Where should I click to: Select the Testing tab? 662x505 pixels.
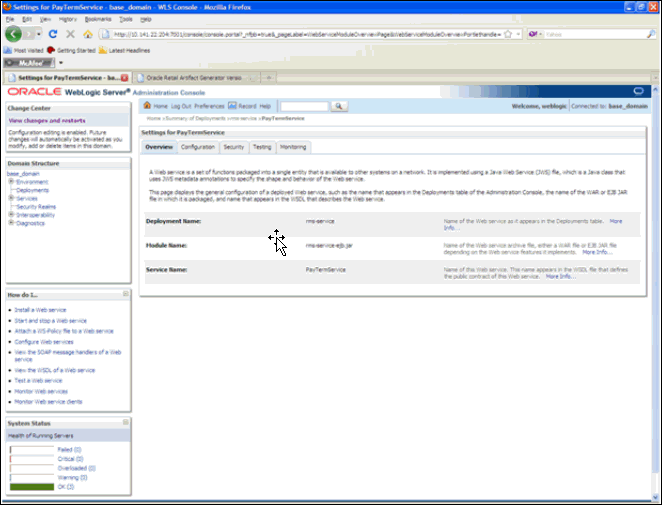262,147
